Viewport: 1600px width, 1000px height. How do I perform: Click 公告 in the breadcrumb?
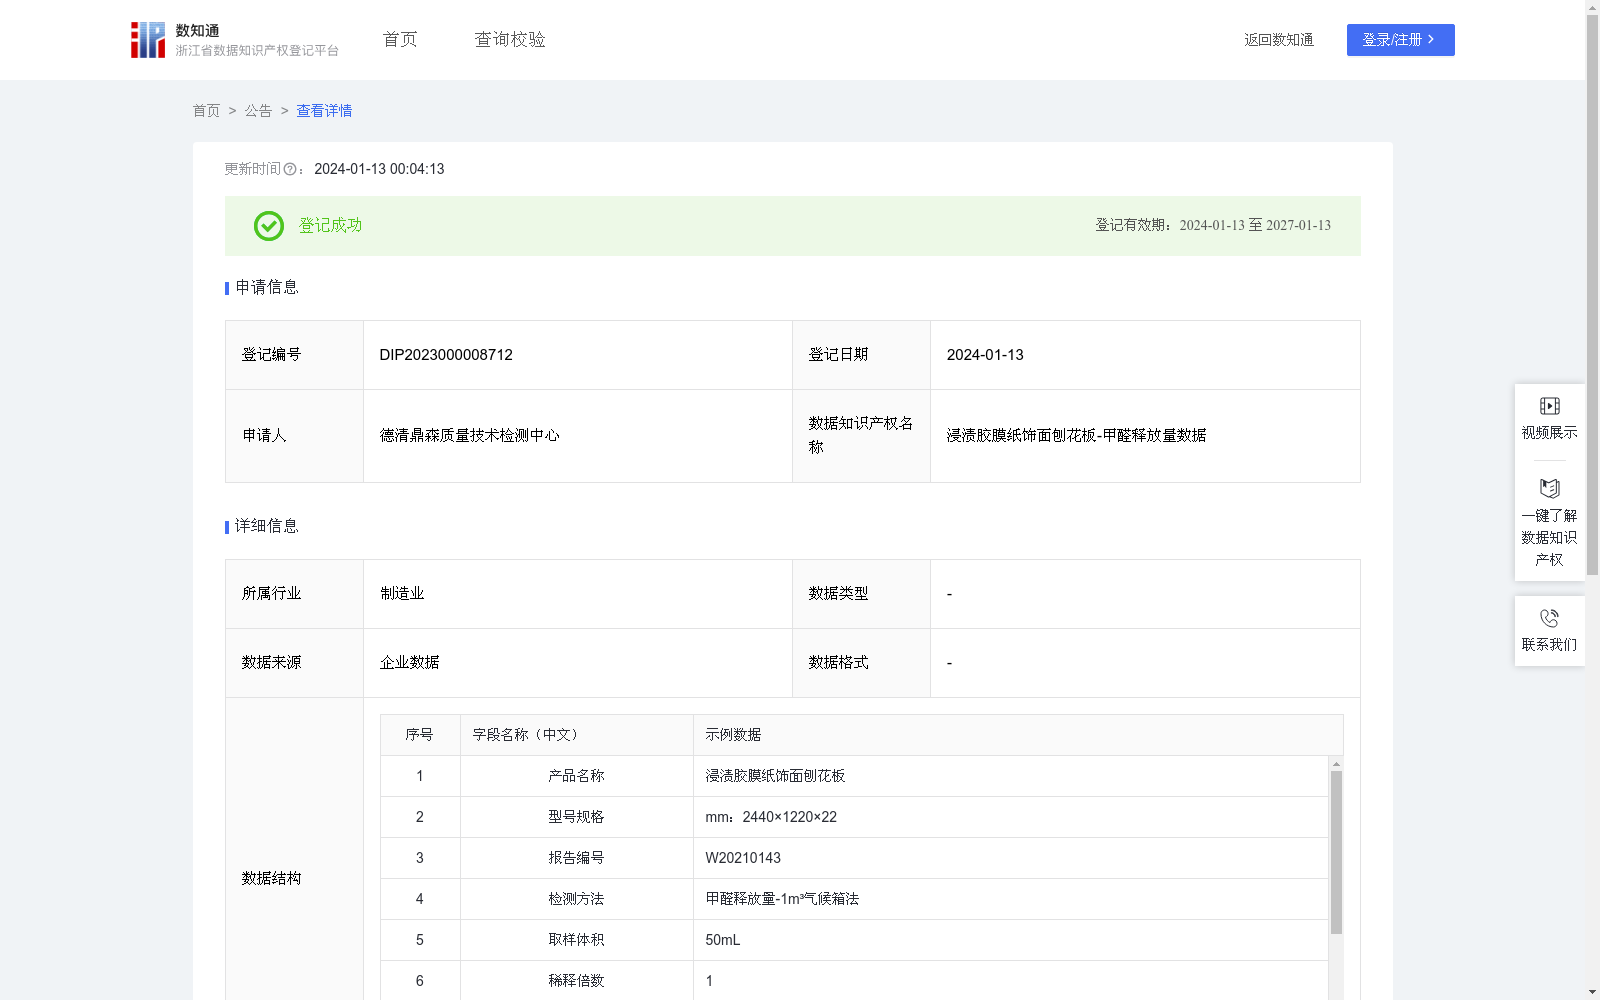(258, 111)
